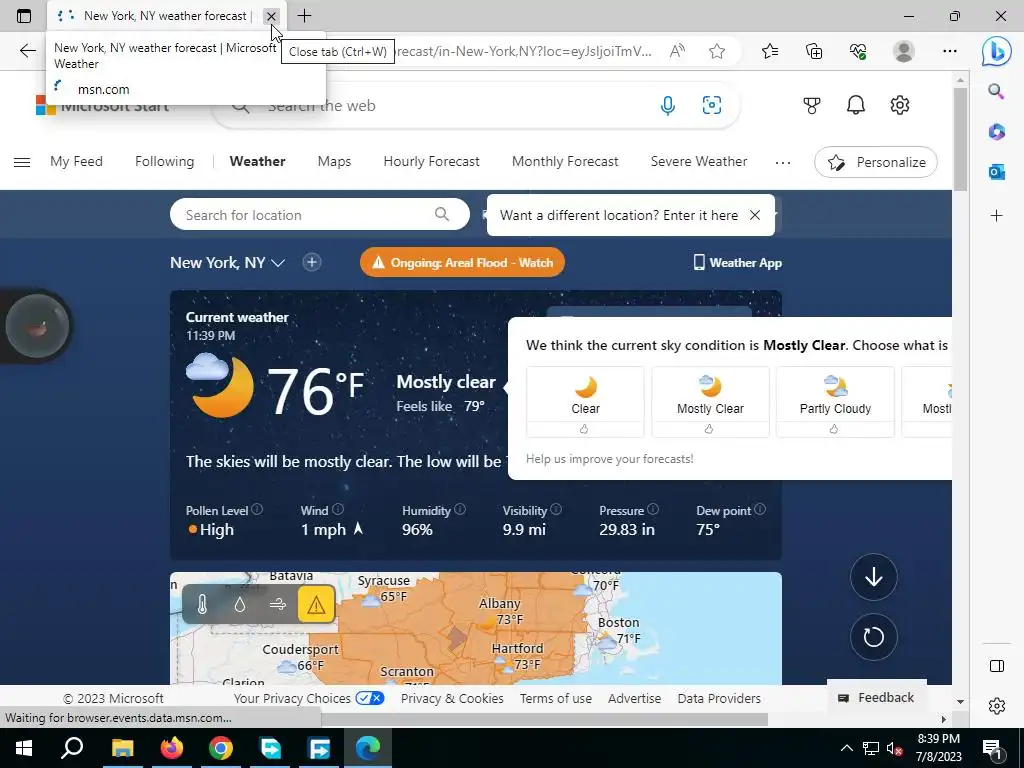This screenshot has height=768, width=1024.
Task: Open Outlook in the sidebar
Action: point(997,172)
